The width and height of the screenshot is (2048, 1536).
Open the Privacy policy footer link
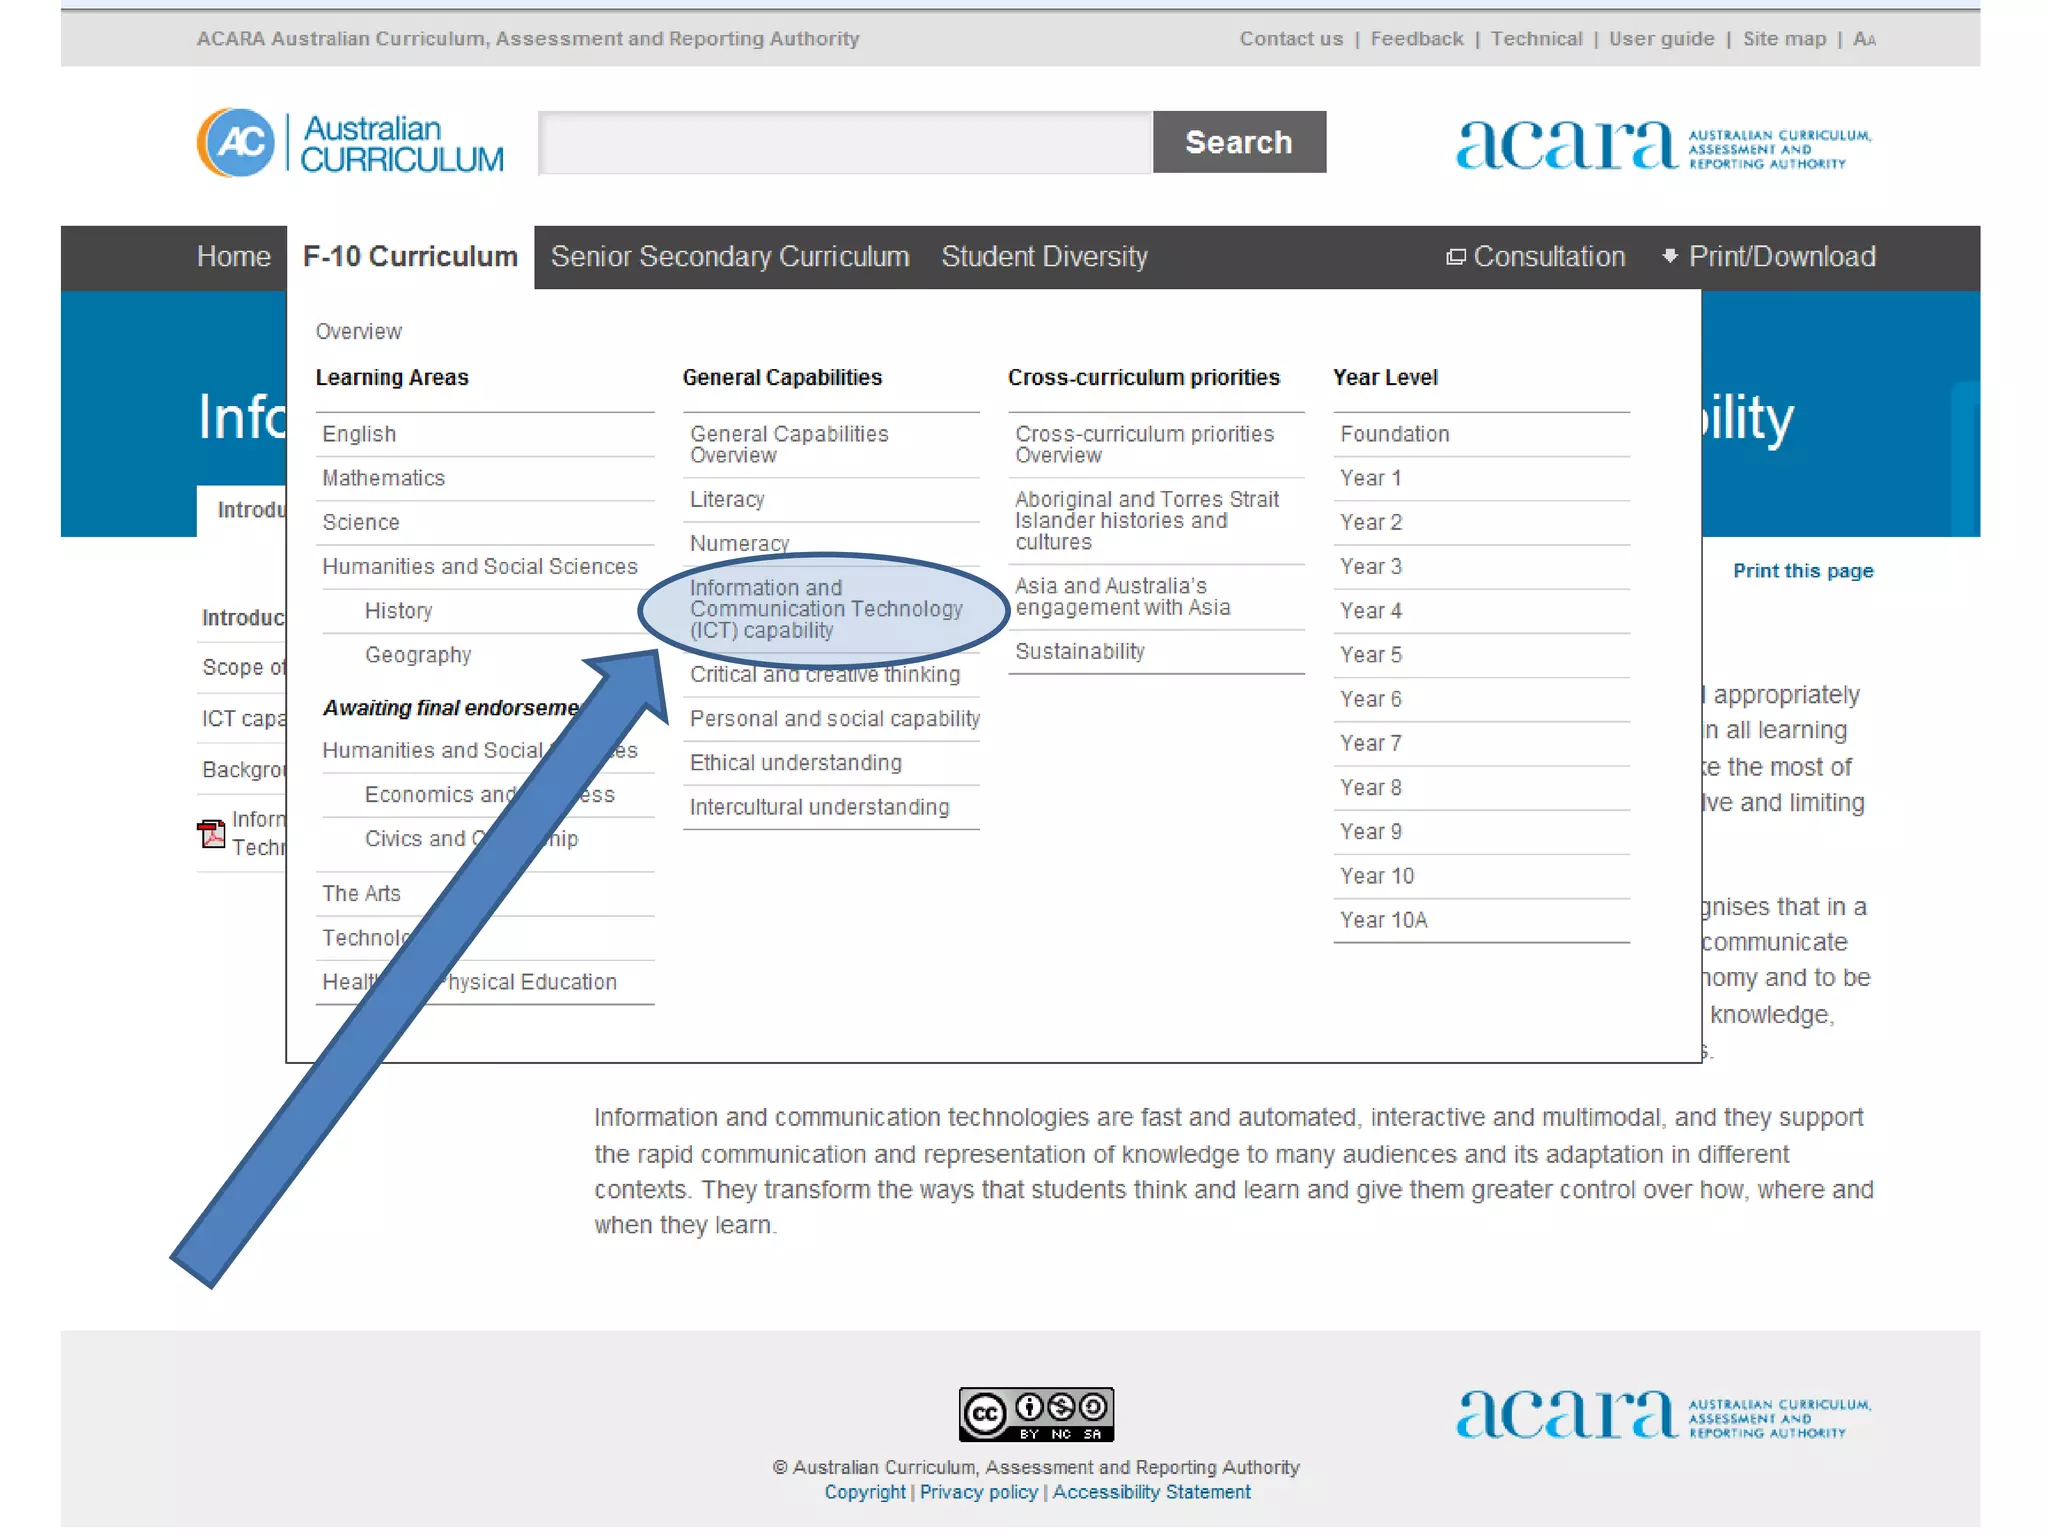coord(978,1492)
